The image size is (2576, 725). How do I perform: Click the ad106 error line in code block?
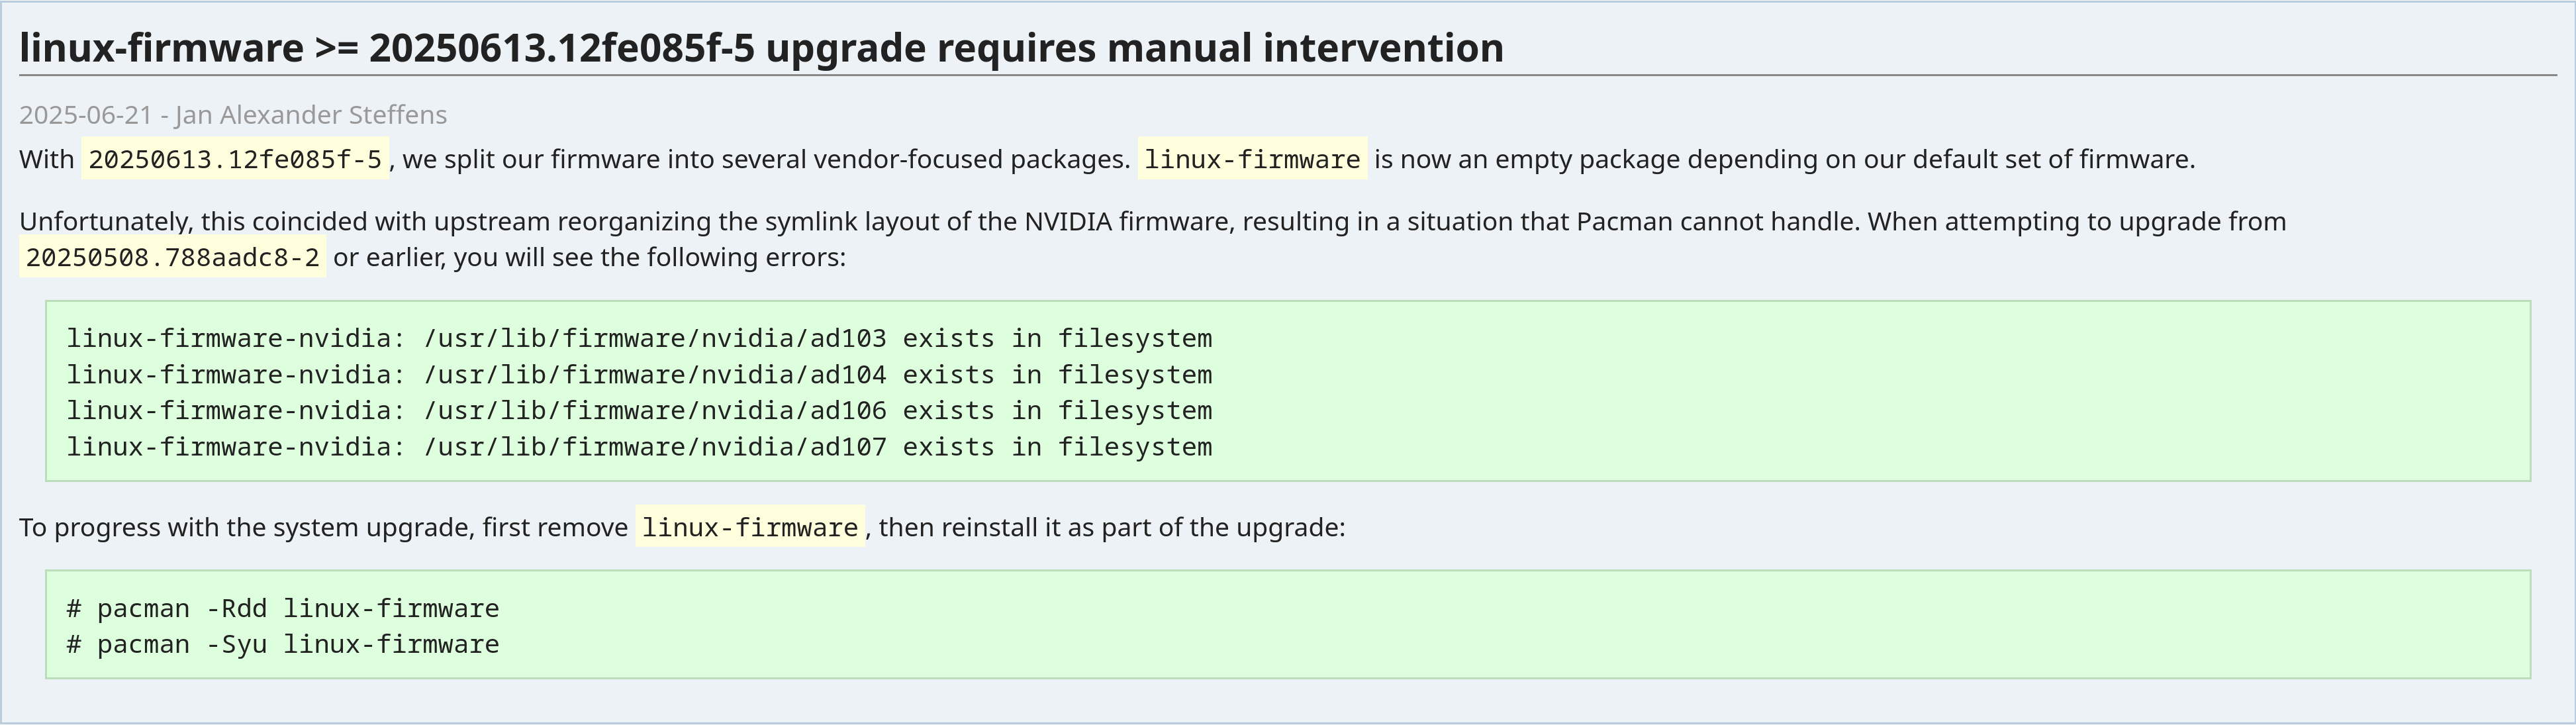(639, 410)
